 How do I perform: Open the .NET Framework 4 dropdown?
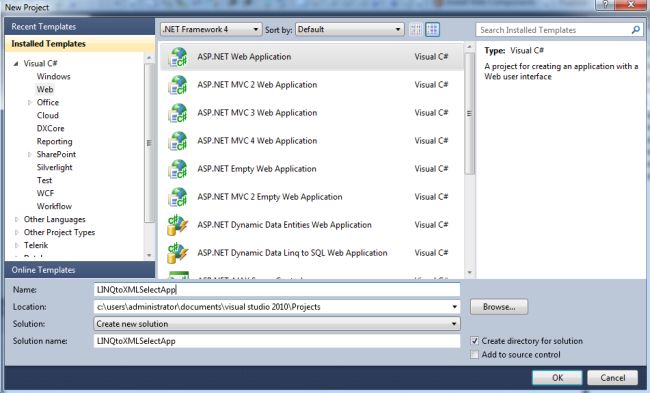click(x=211, y=29)
